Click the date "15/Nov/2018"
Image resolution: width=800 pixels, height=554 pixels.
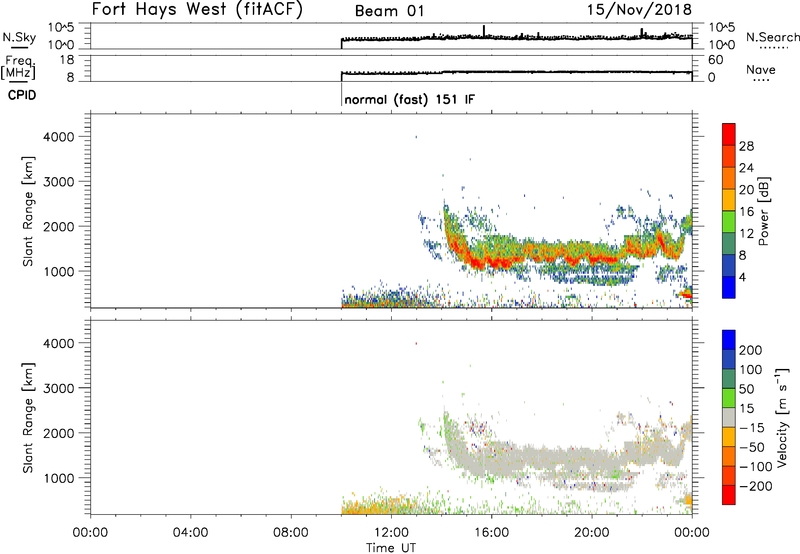(639, 9)
